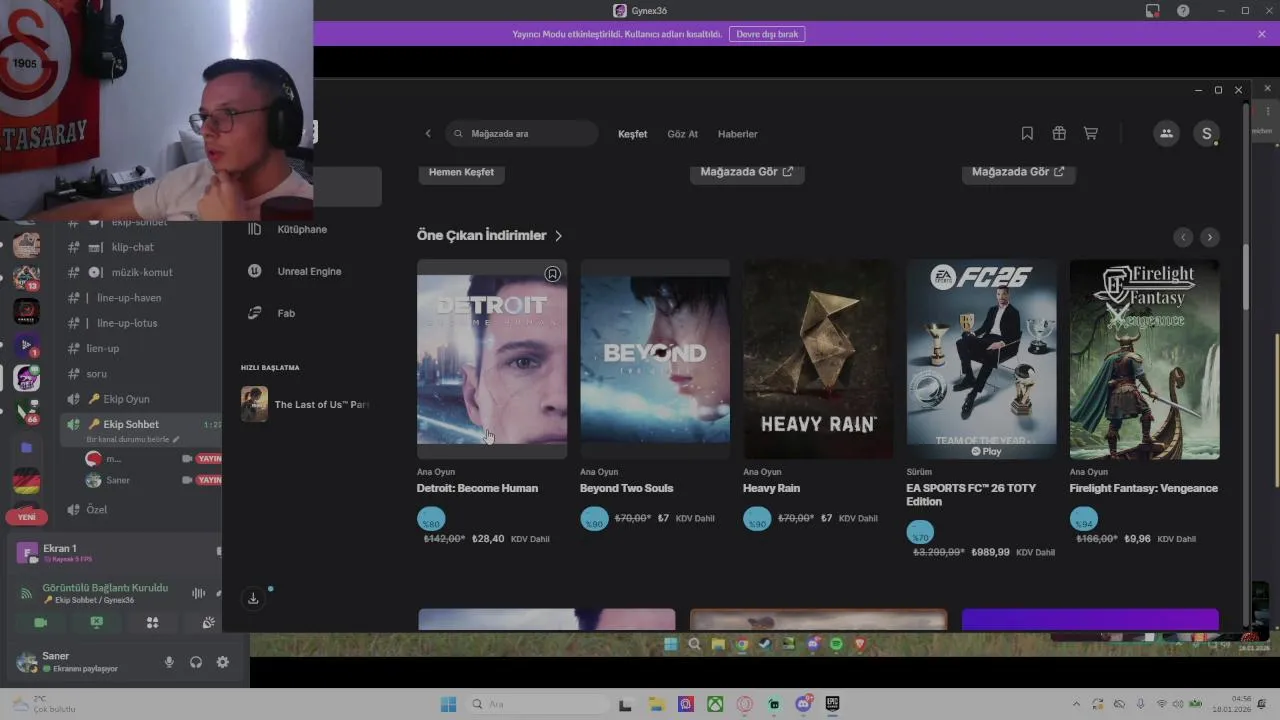Click Devre dışı bırak in streamer mode banner
Viewport: 1280px width, 720px height.
coord(767,34)
